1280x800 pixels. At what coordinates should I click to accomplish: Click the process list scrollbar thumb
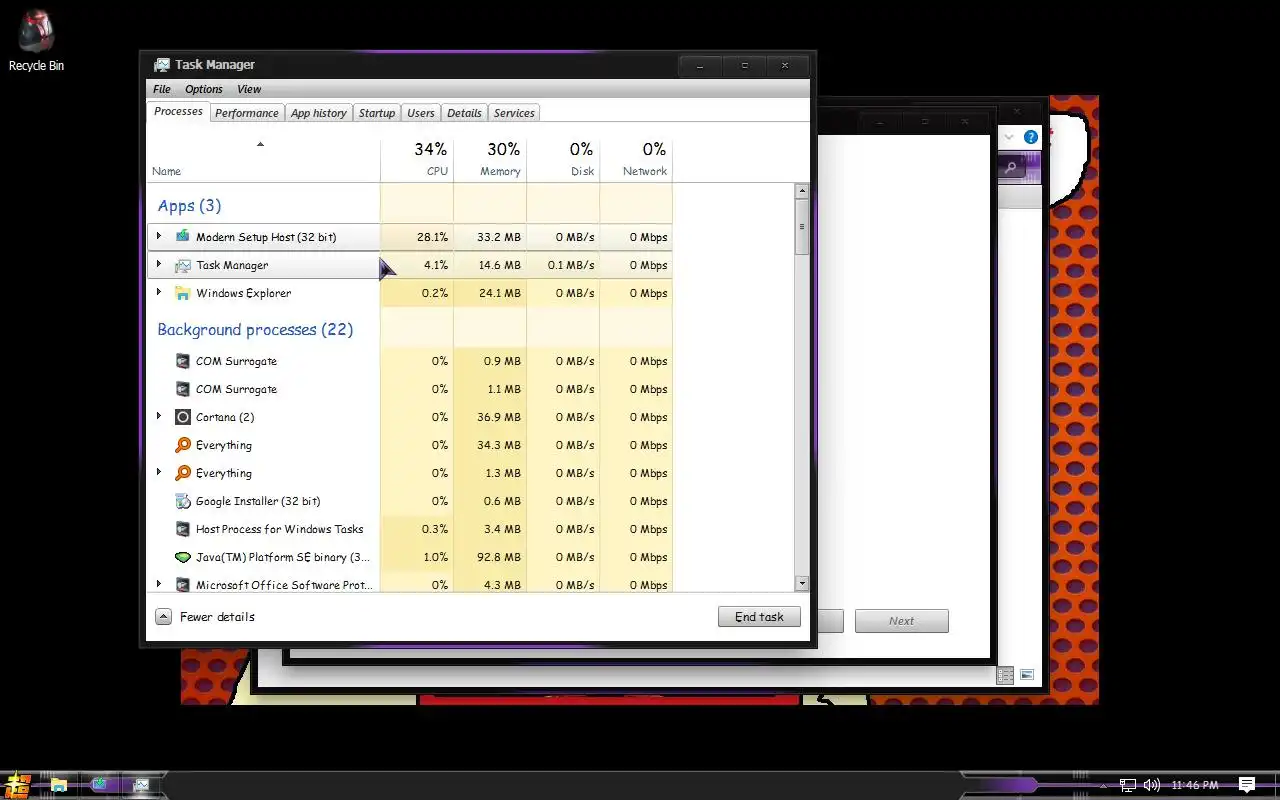(802, 226)
